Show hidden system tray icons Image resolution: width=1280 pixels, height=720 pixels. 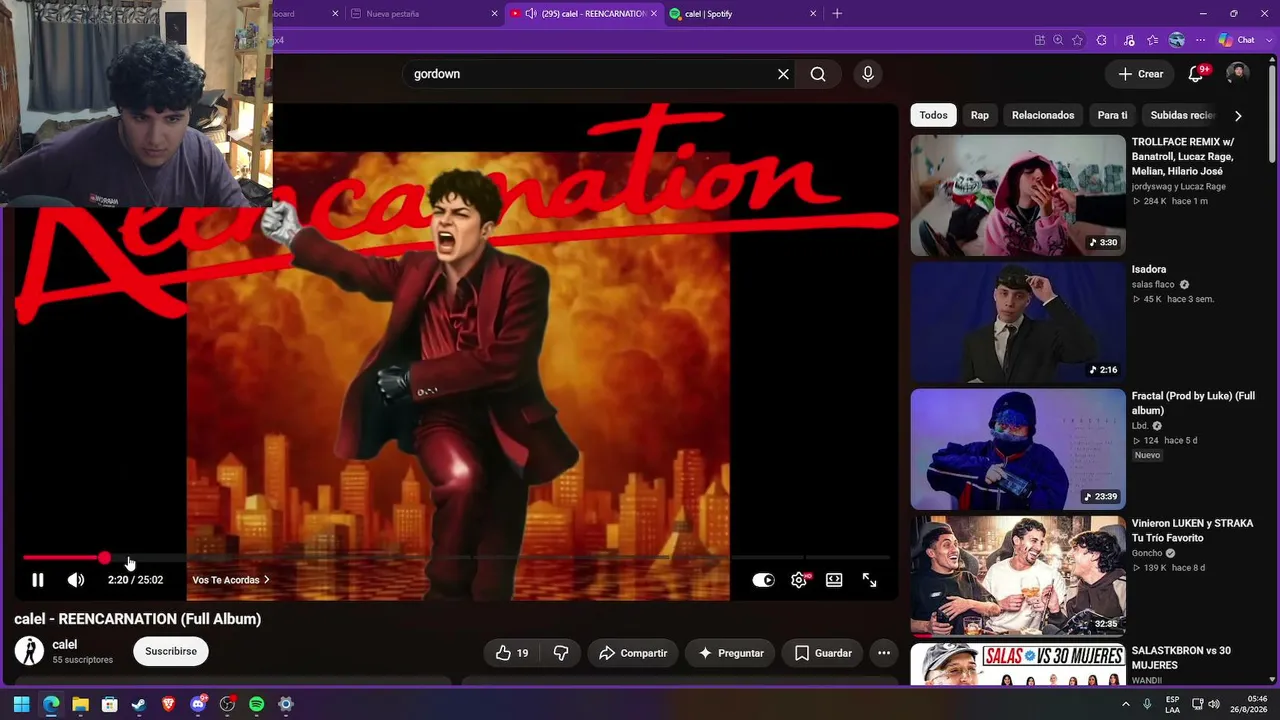pos(1125,704)
